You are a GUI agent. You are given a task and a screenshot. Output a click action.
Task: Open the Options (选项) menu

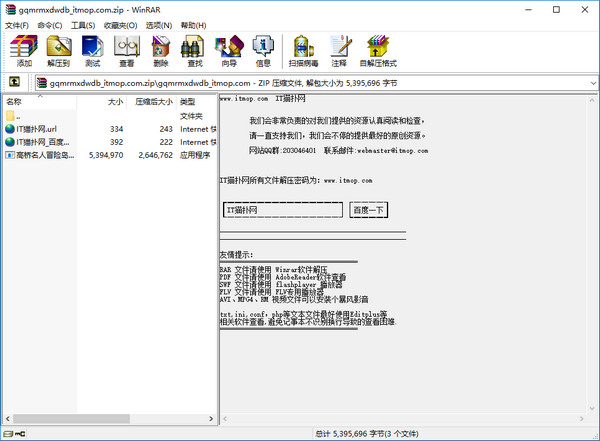159,25
